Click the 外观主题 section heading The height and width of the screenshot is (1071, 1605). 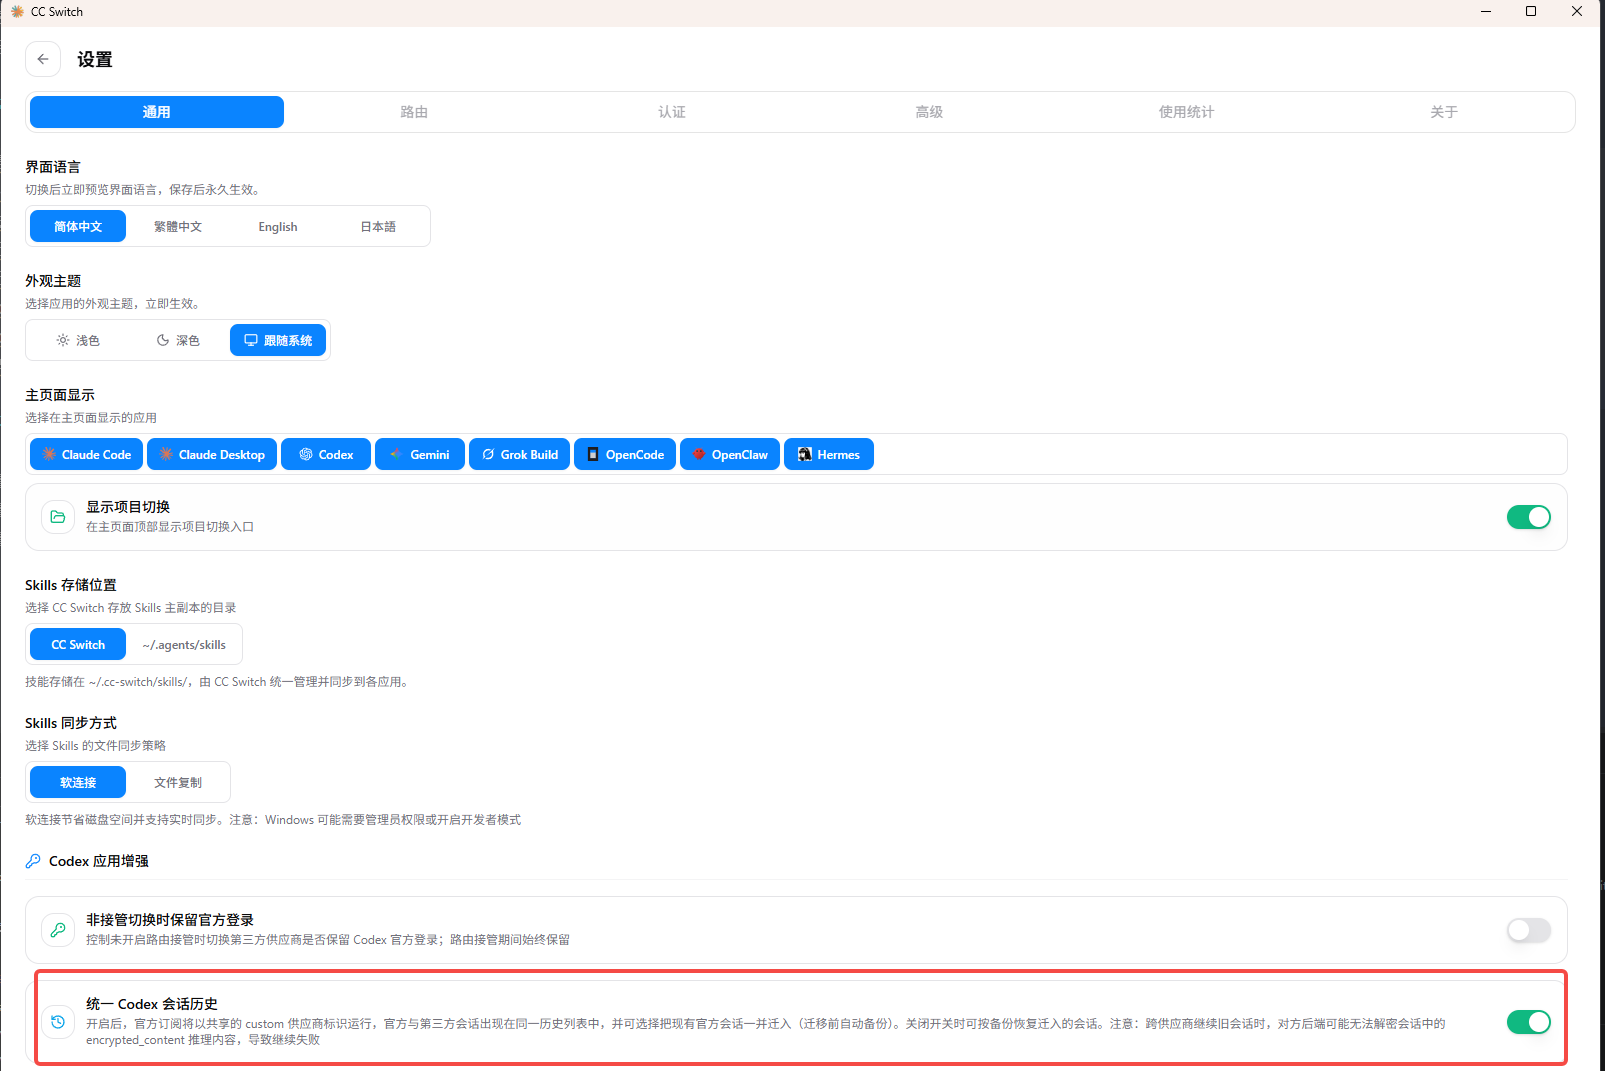[x=53, y=281]
